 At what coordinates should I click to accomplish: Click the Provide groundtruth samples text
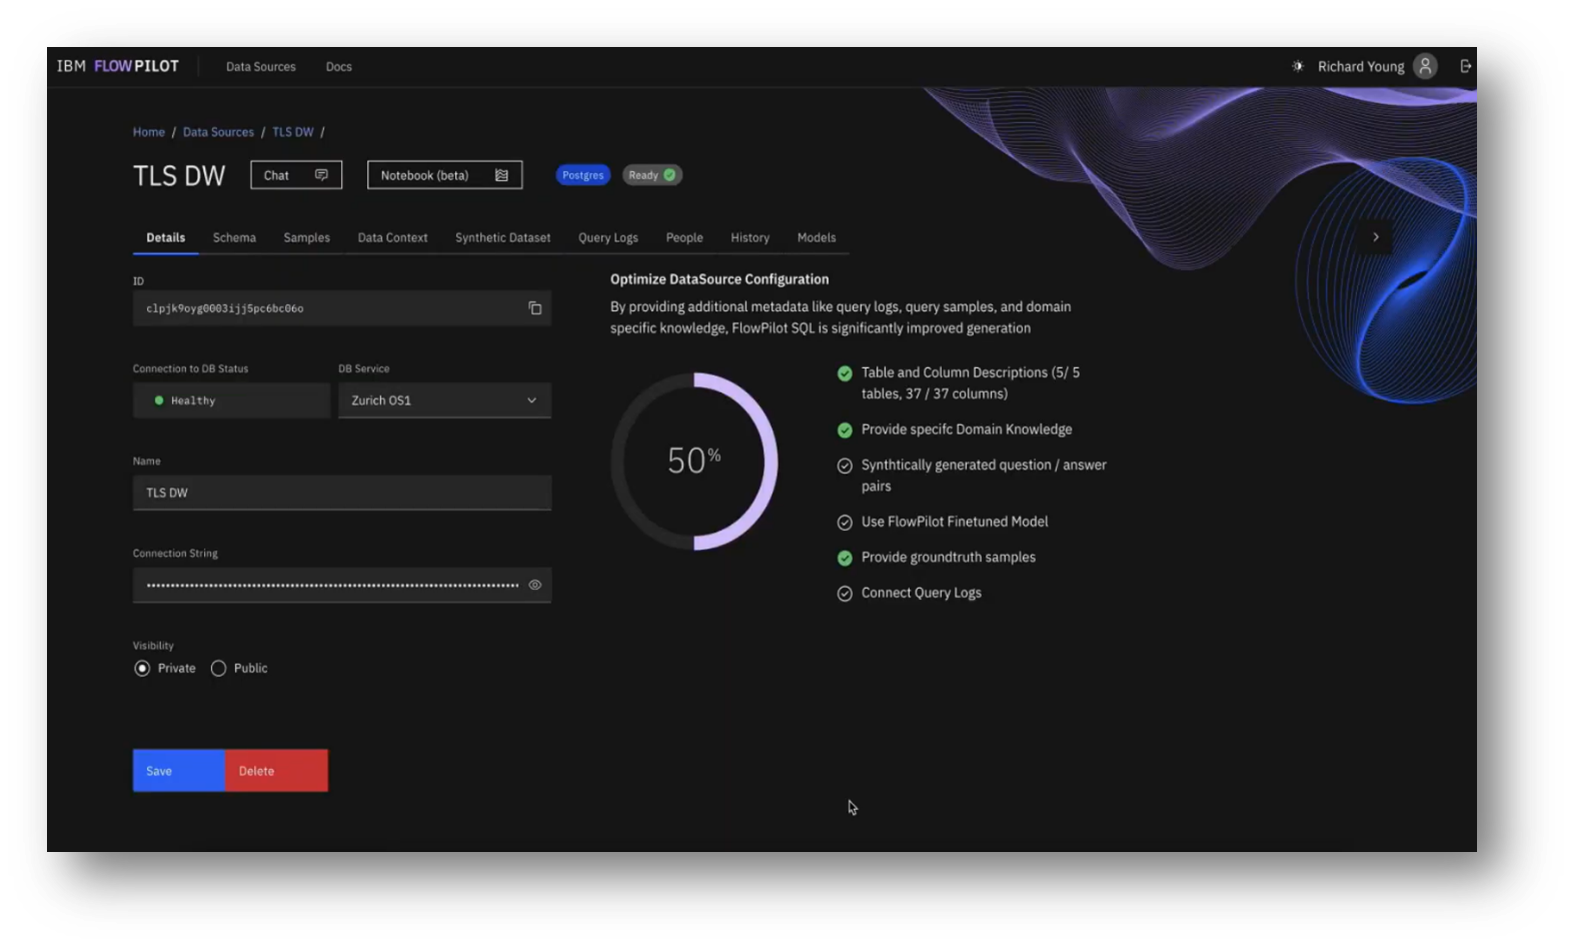click(x=948, y=558)
